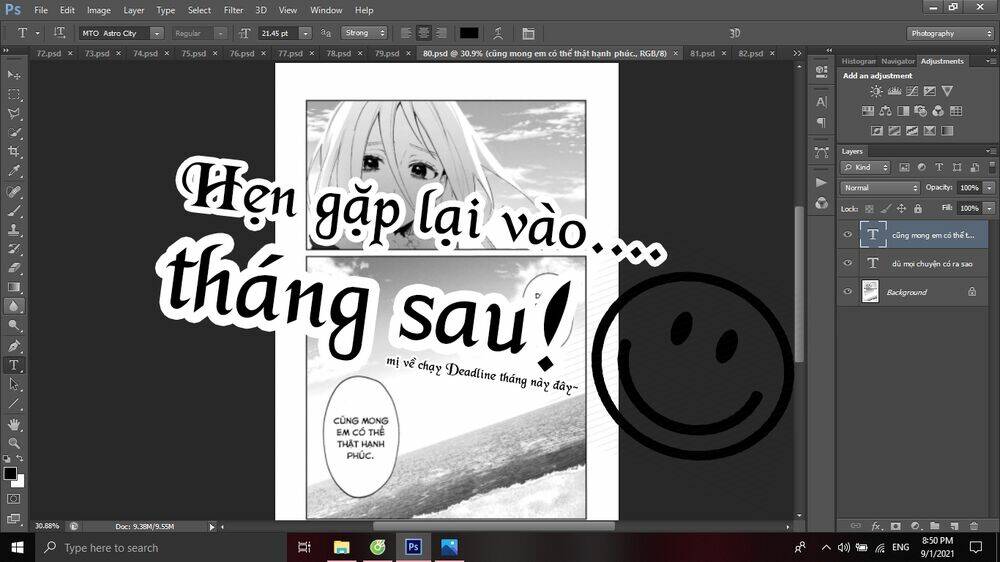Switch to the 79.psd document tab
Screen dimensions: 1000x562
(386, 53)
